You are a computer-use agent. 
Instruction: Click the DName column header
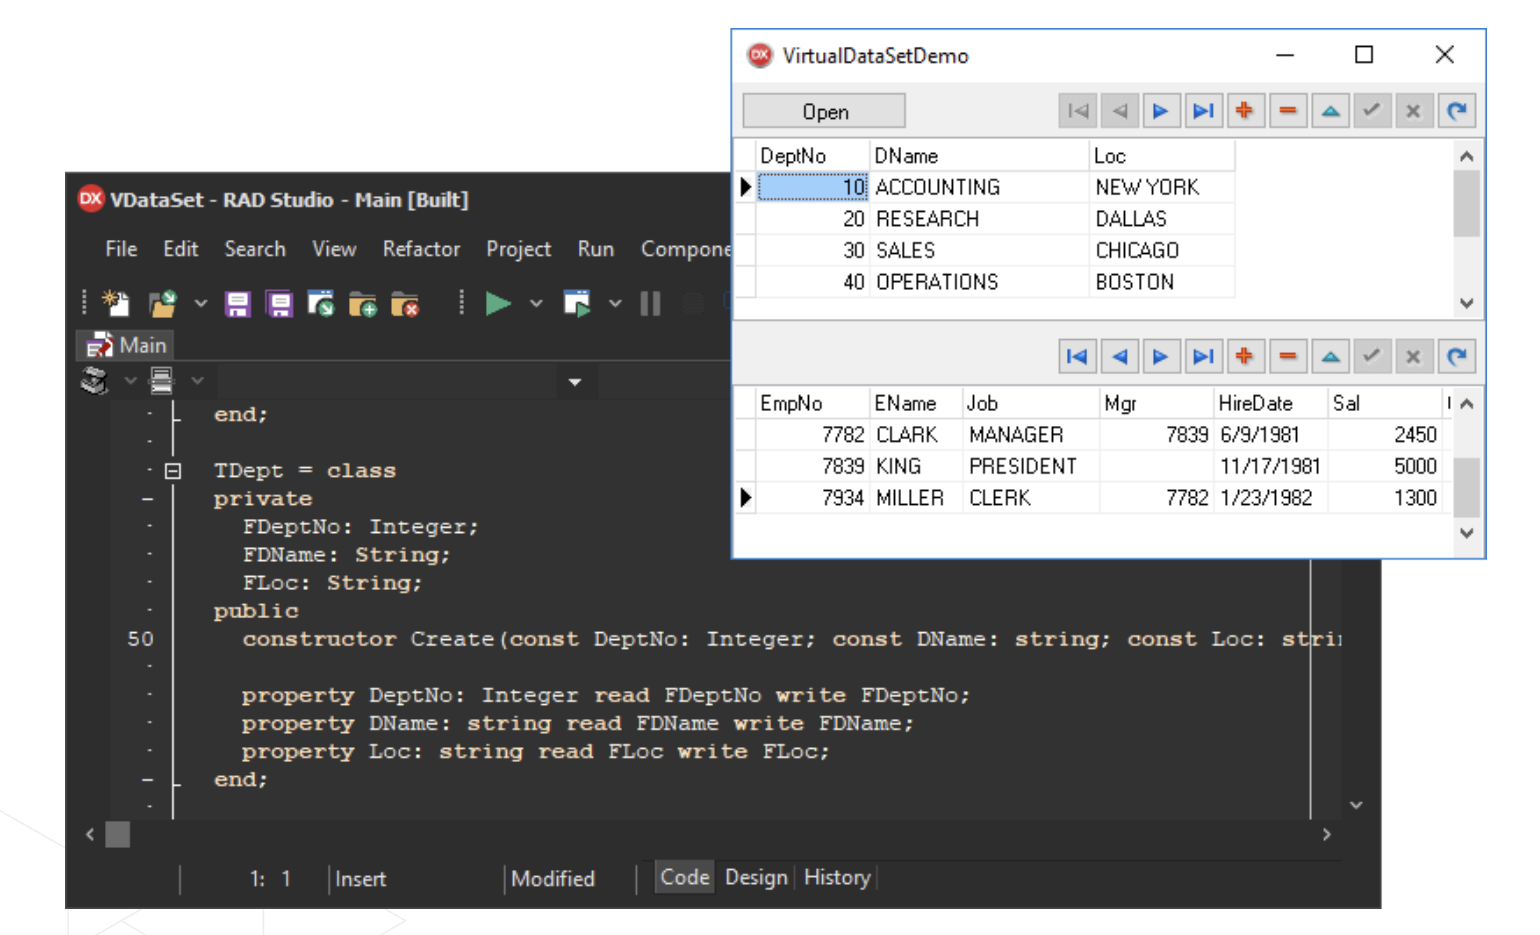click(979, 156)
